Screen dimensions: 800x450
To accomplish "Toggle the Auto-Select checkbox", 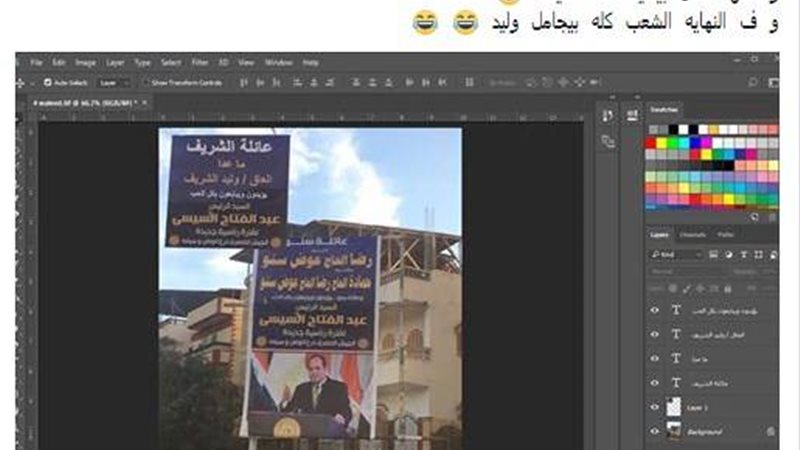I will click(48, 82).
